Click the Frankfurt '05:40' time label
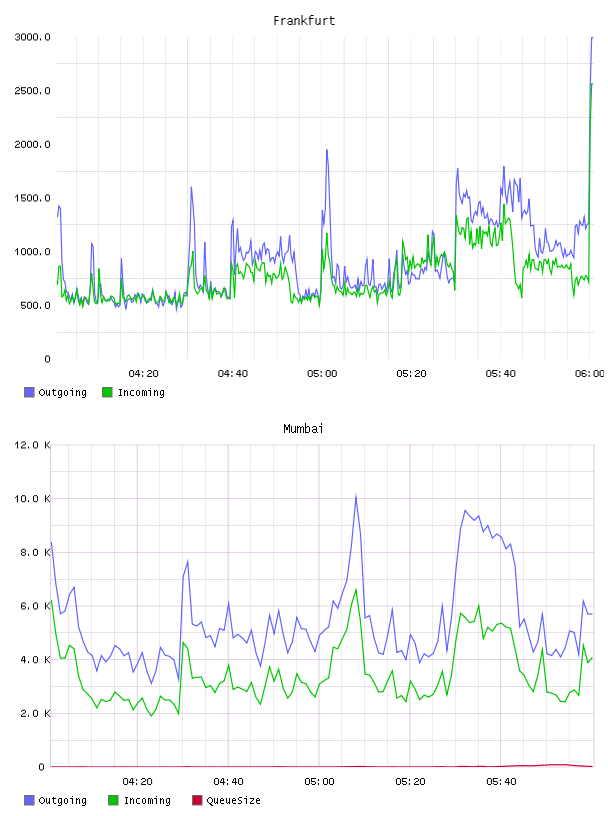 pyautogui.click(x=501, y=373)
